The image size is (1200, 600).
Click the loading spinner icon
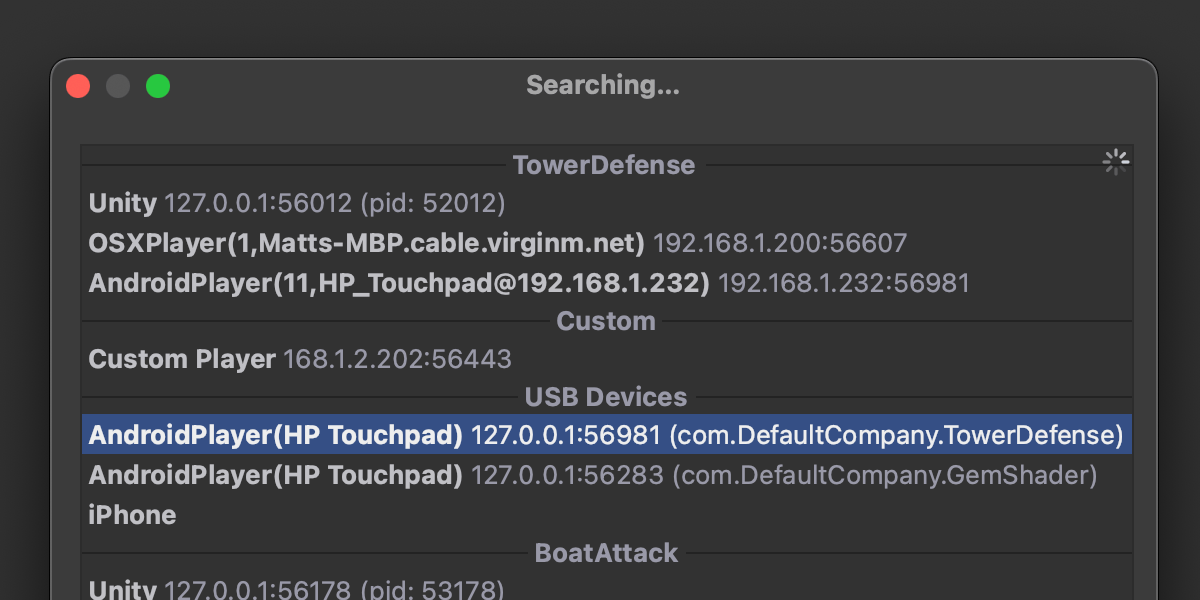[x=1115, y=163]
